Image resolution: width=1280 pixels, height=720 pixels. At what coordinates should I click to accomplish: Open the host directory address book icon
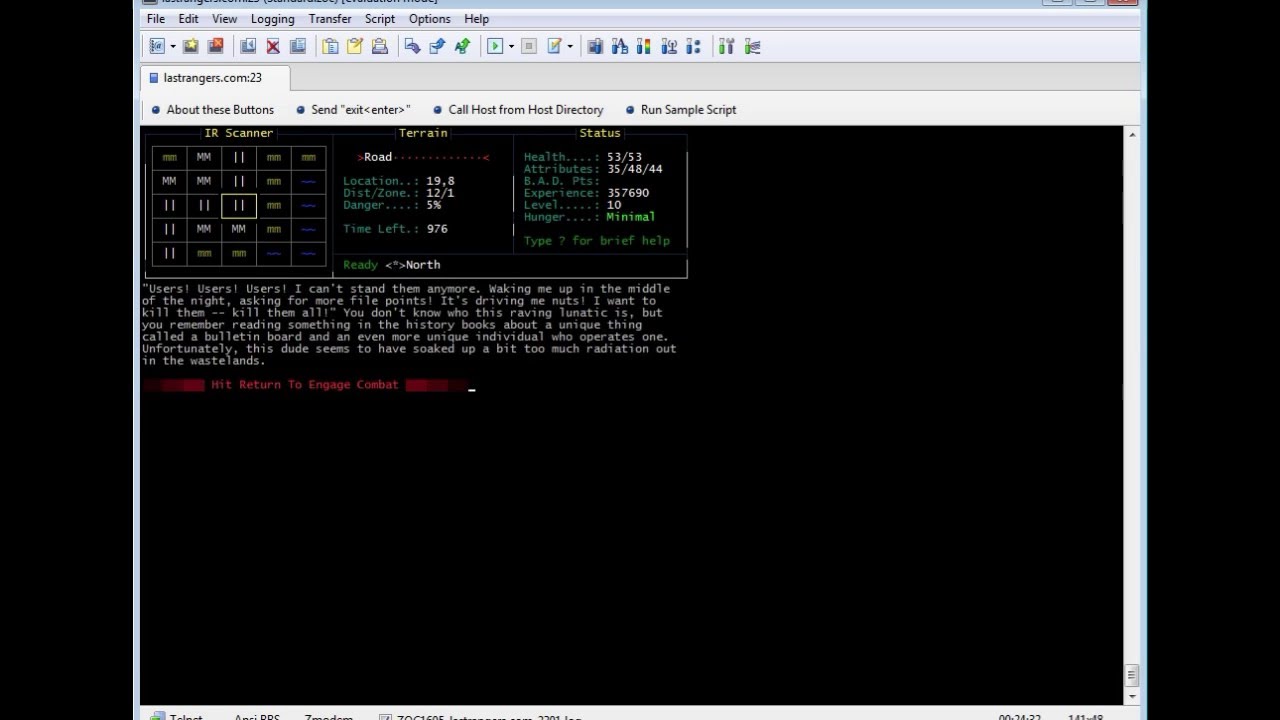pyautogui.click(x=157, y=46)
